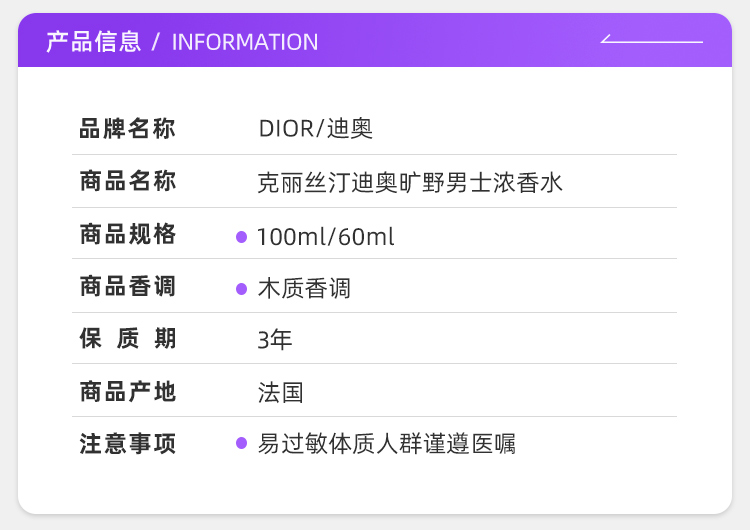Click the 易过敏体质人群谨遵医嘱 notice text
Viewport: 750px width, 530px height.
pos(386,444)
